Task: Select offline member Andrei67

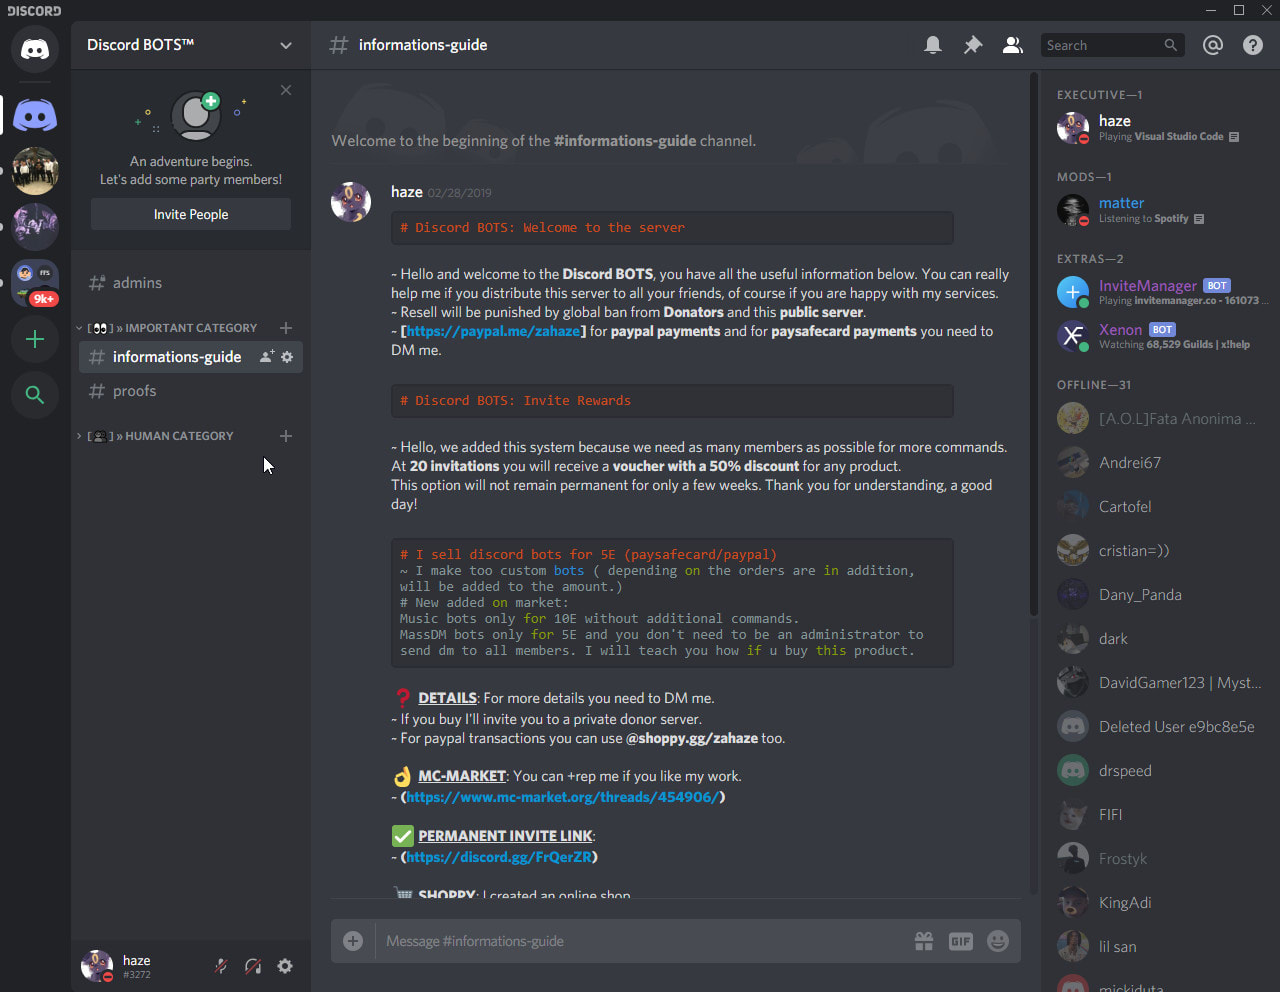Action: 1160,462
